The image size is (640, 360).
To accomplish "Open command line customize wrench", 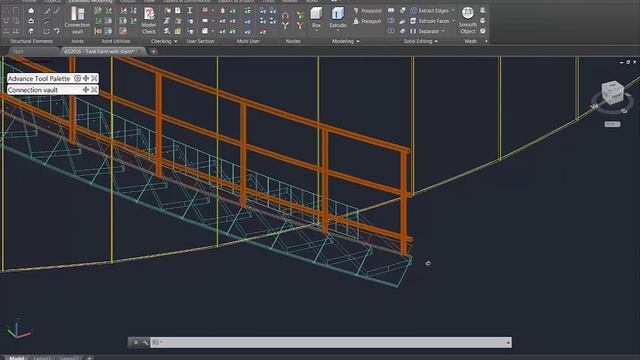I will 145,342.
